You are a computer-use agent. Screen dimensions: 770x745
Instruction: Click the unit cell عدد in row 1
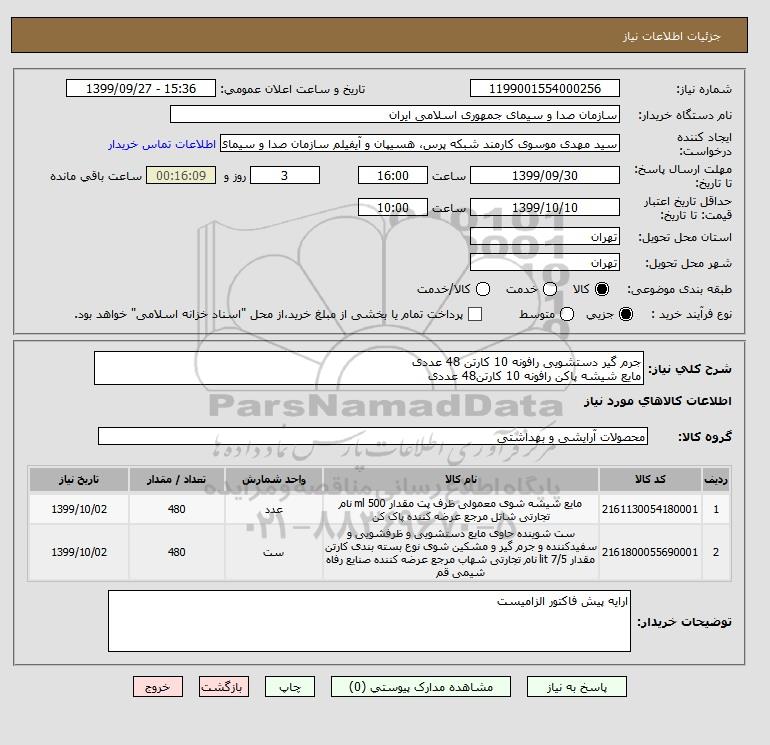[274, 509]
